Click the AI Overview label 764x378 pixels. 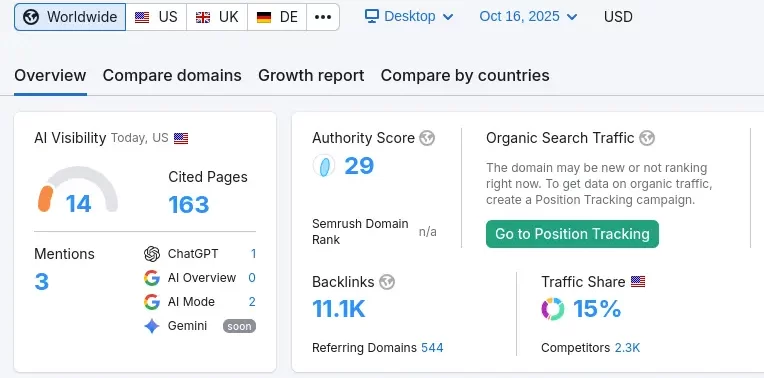(x=202, y=278)
